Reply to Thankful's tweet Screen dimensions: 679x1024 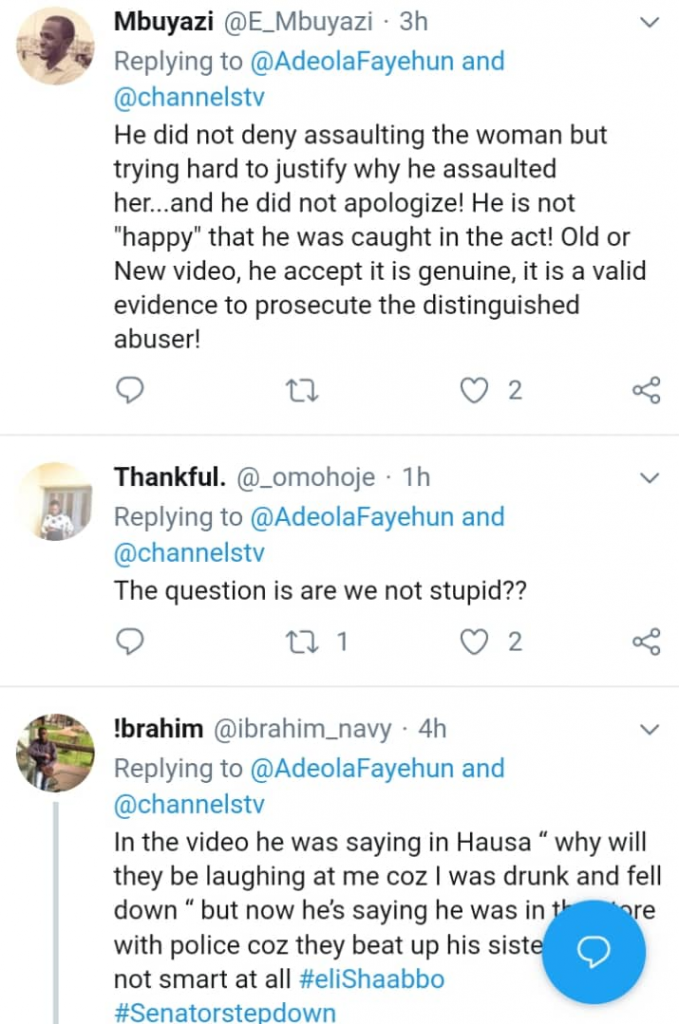pos(131,641)
